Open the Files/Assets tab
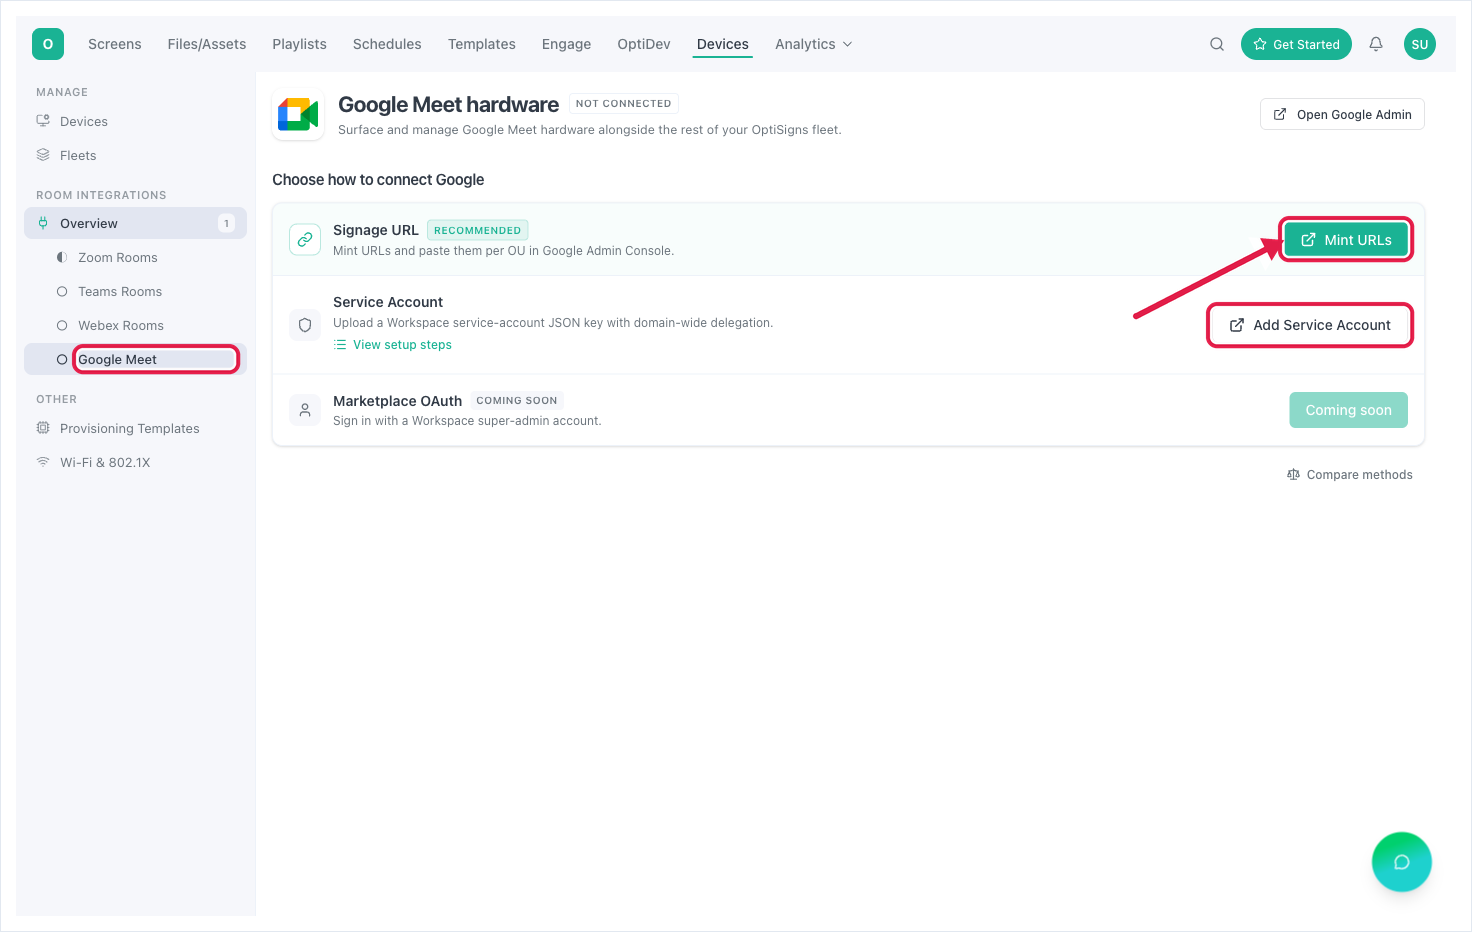1472x932 pixels. (207, 44)
